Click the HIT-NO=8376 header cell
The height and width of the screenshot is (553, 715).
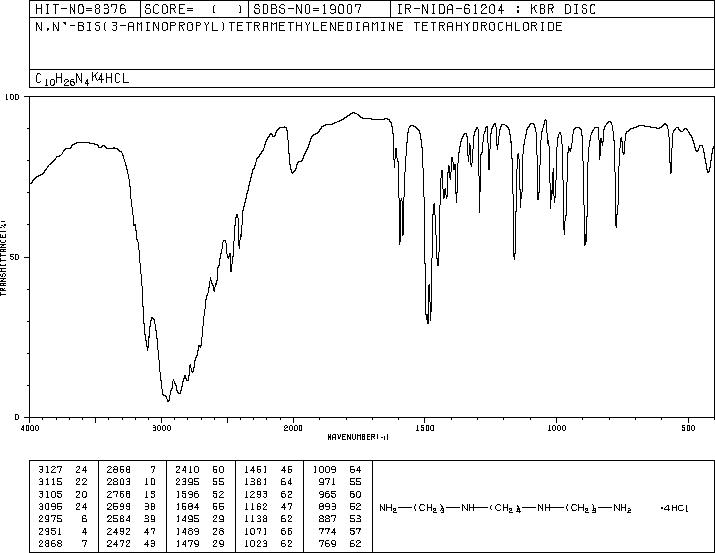pos(81,9)
